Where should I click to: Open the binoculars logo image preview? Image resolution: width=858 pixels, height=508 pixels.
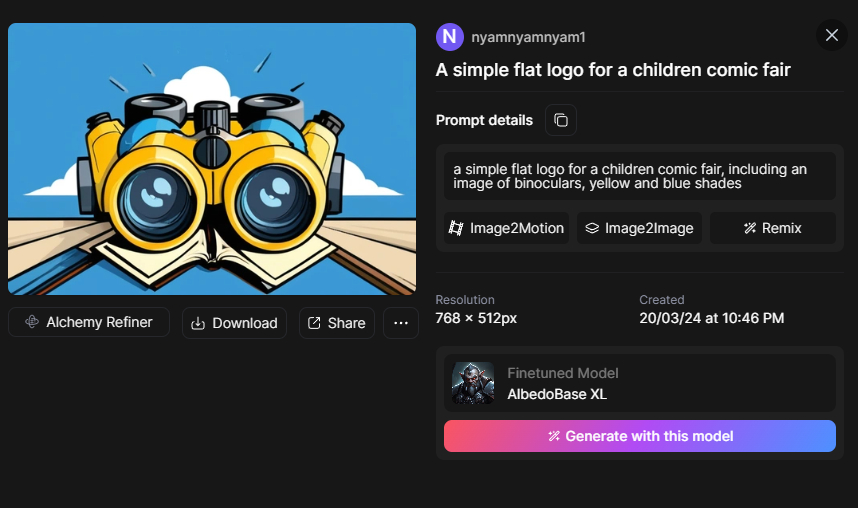tap(212, 159)
